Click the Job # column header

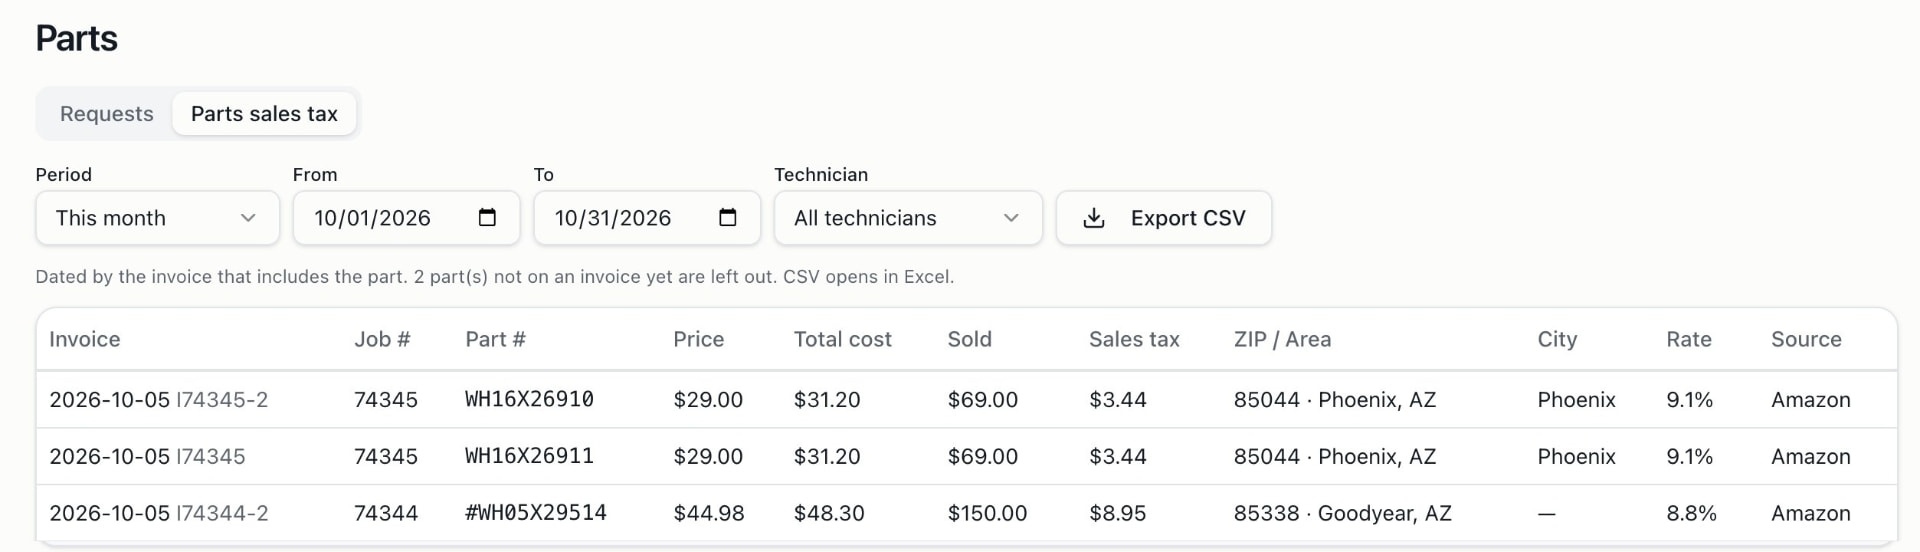[x=382, y=339]
